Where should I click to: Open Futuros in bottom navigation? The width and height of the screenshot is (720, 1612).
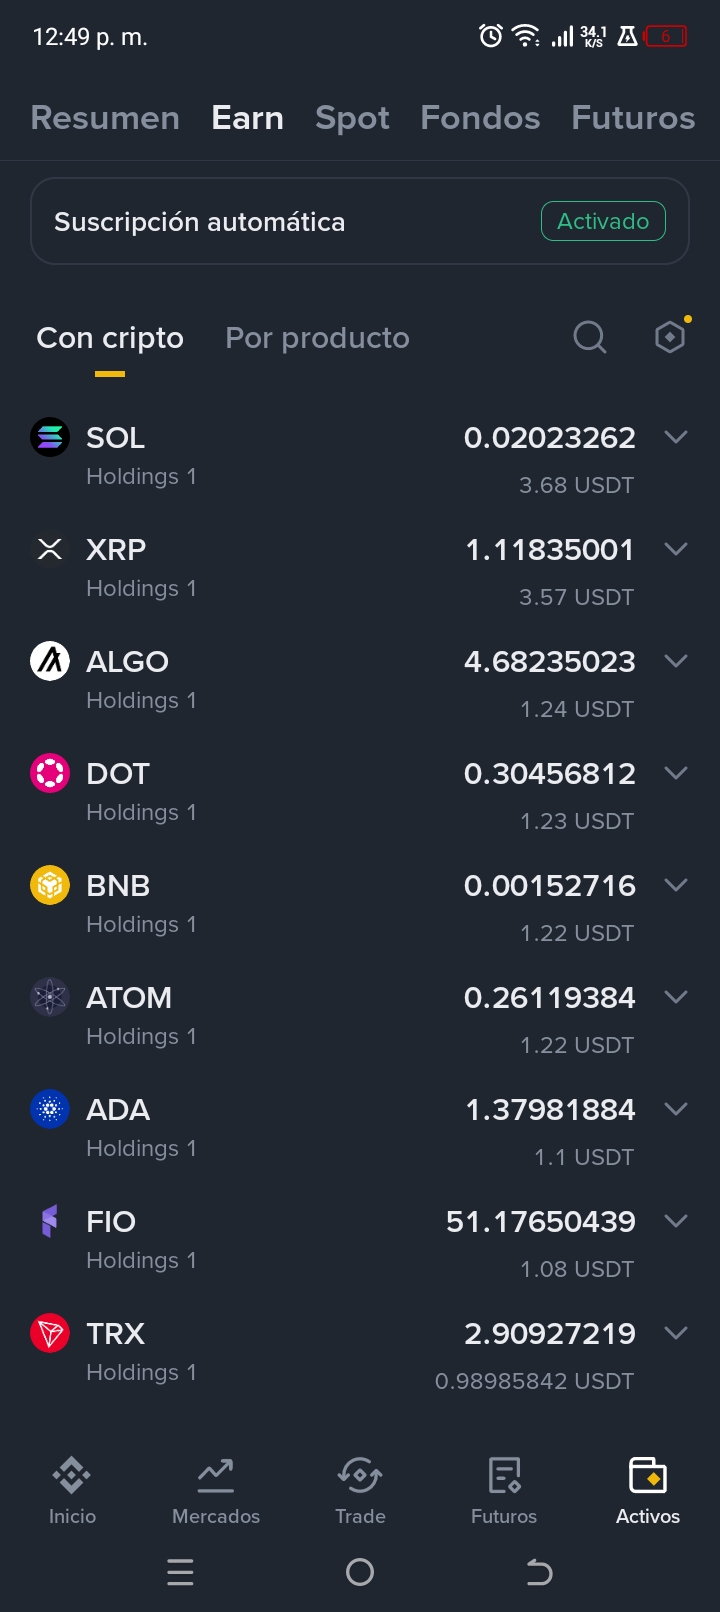504,1490
